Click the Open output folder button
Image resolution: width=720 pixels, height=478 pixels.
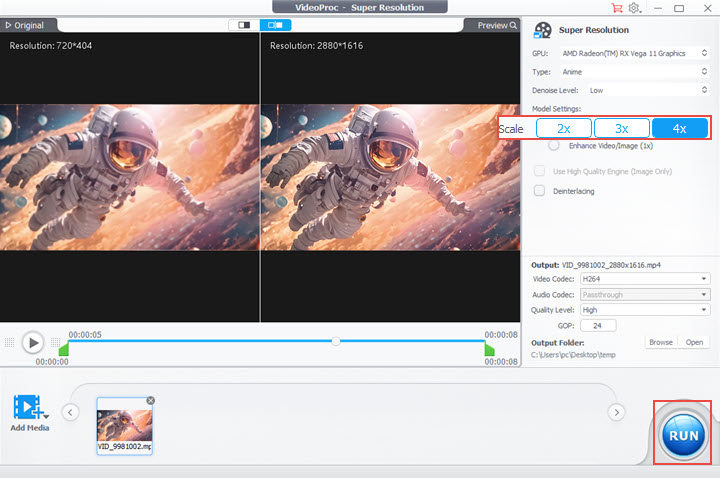tap(694, 342)
